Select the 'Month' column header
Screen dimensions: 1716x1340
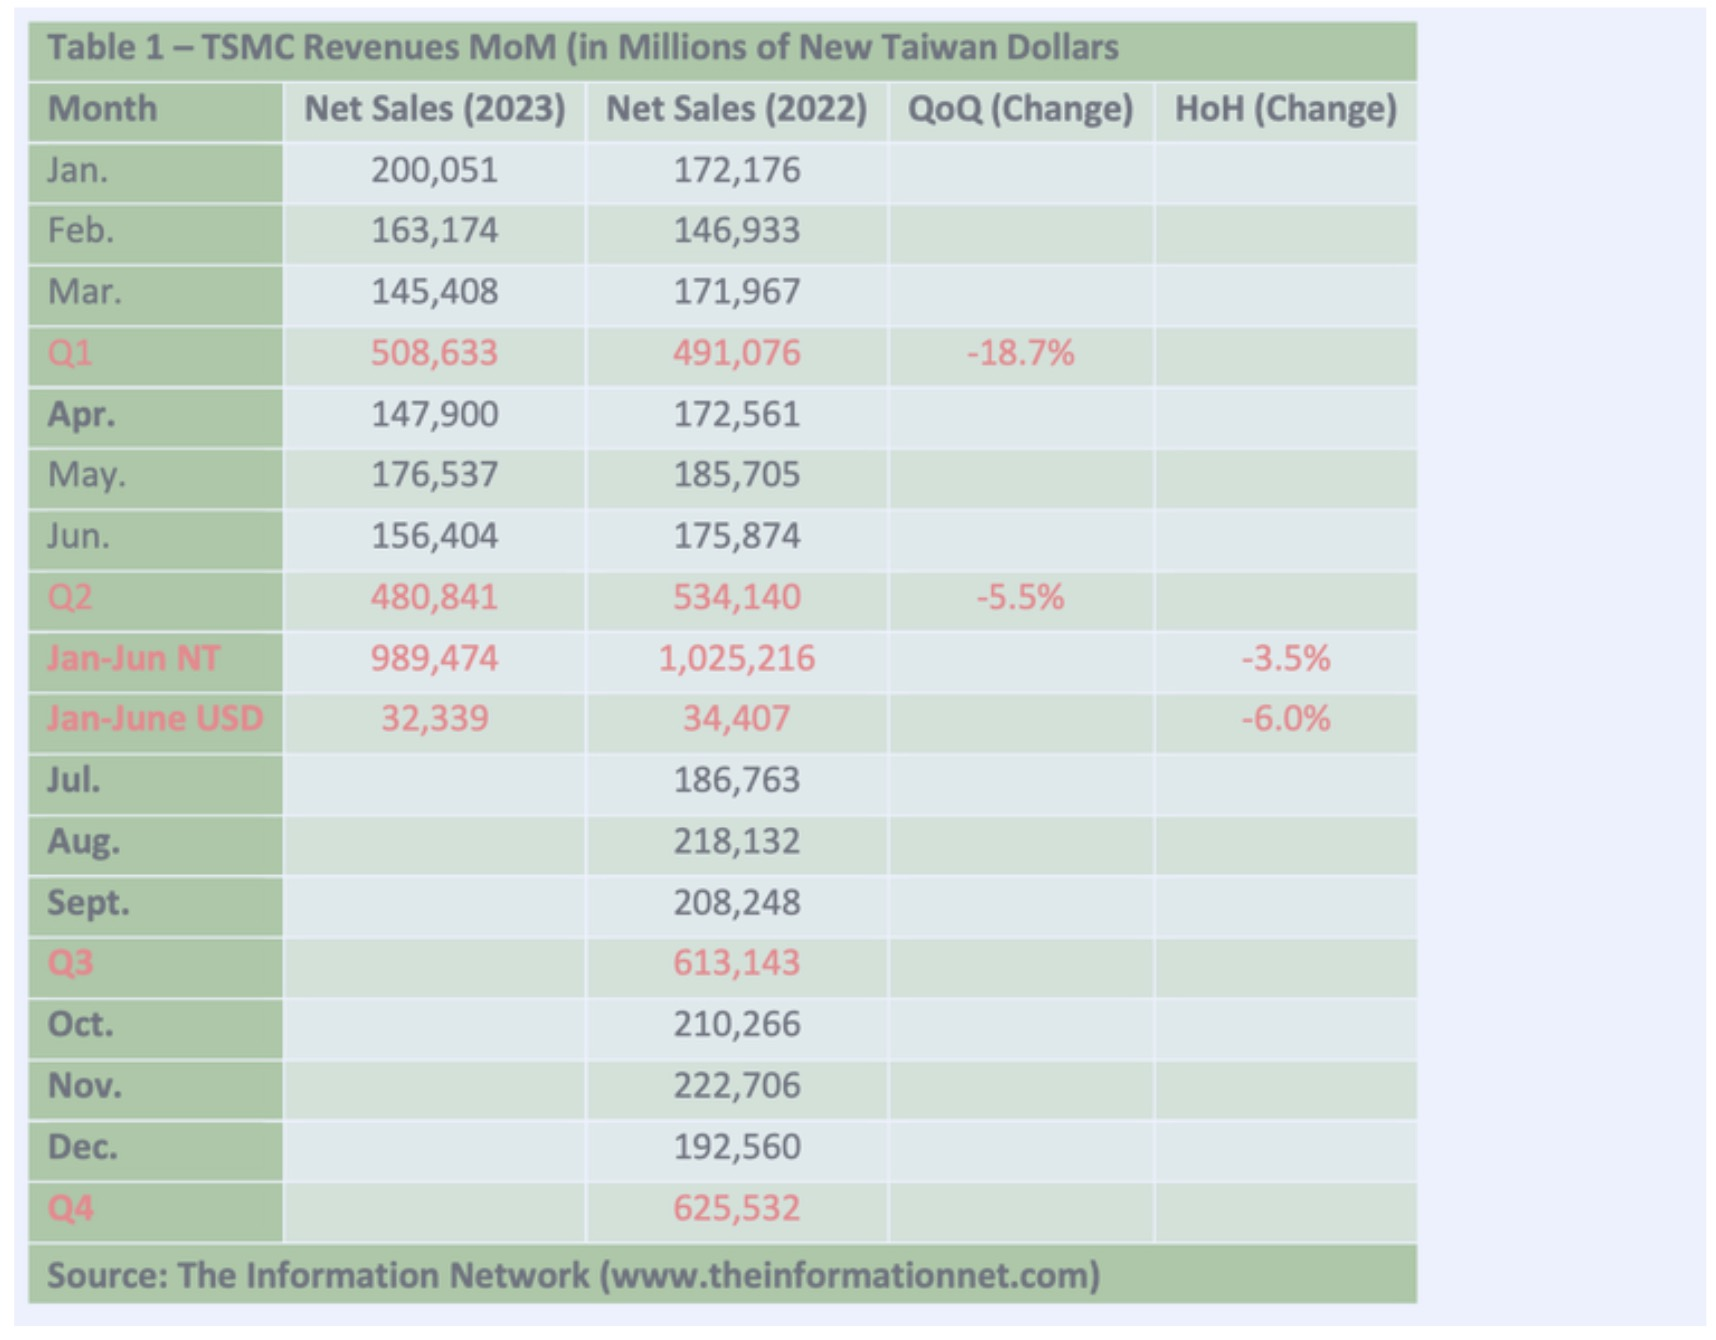102,108
